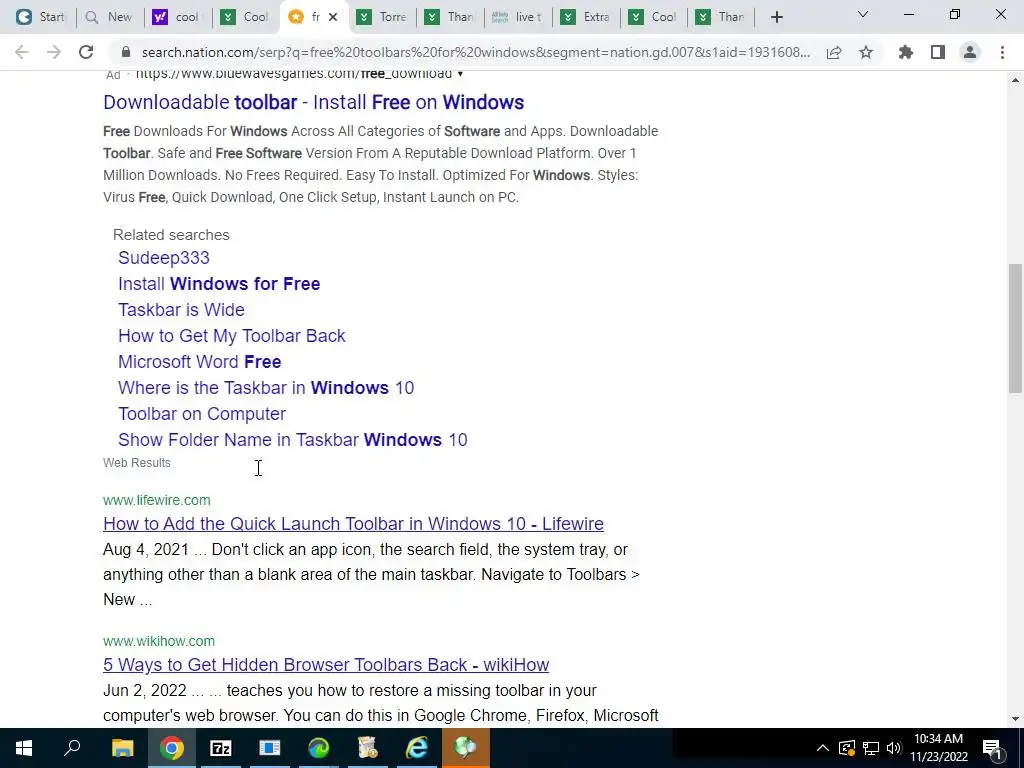Open 7-Zip from the taskbar

pyautogui.click(x=221, y=748)
